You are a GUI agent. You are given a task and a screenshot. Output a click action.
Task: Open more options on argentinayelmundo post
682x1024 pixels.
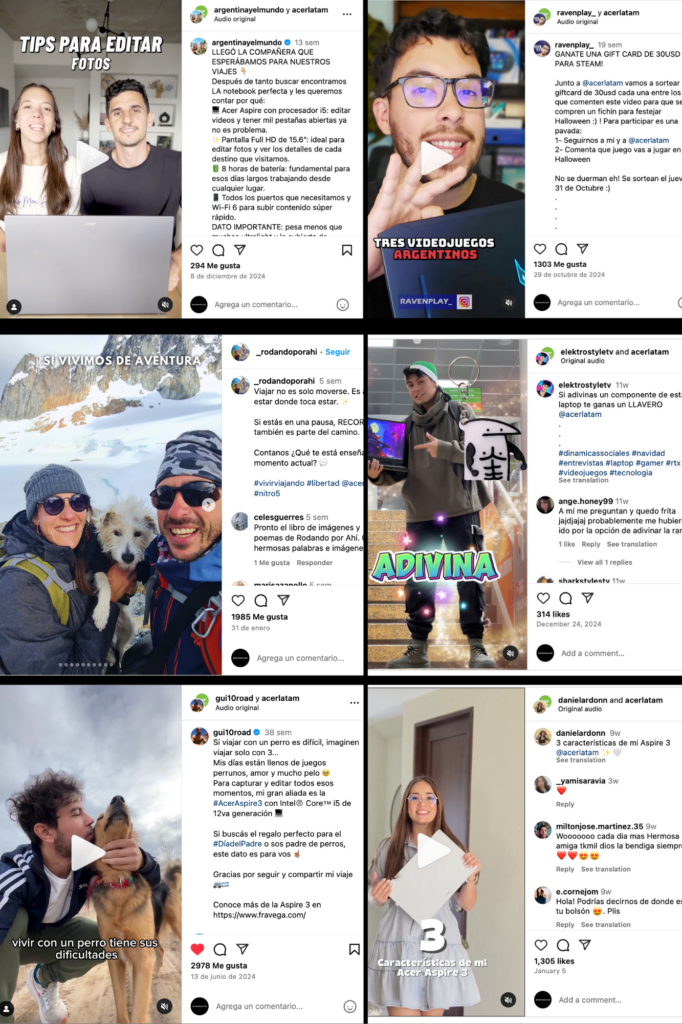(x=347, y=14)
